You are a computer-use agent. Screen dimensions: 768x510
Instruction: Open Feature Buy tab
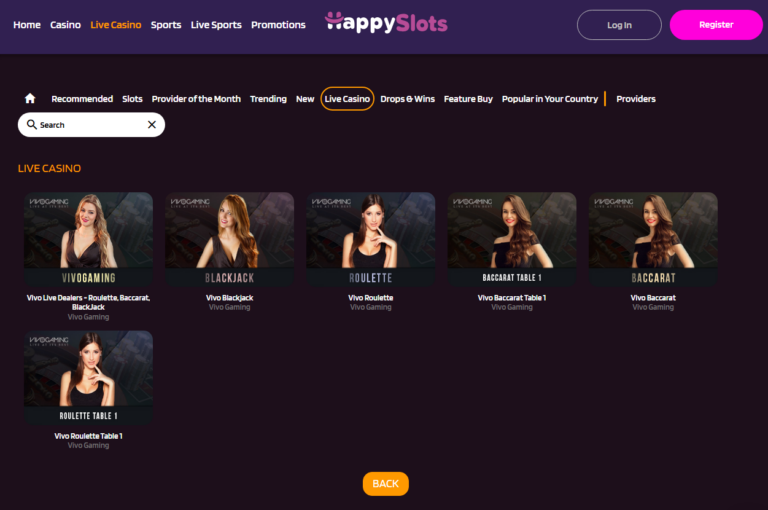point(468,99)
